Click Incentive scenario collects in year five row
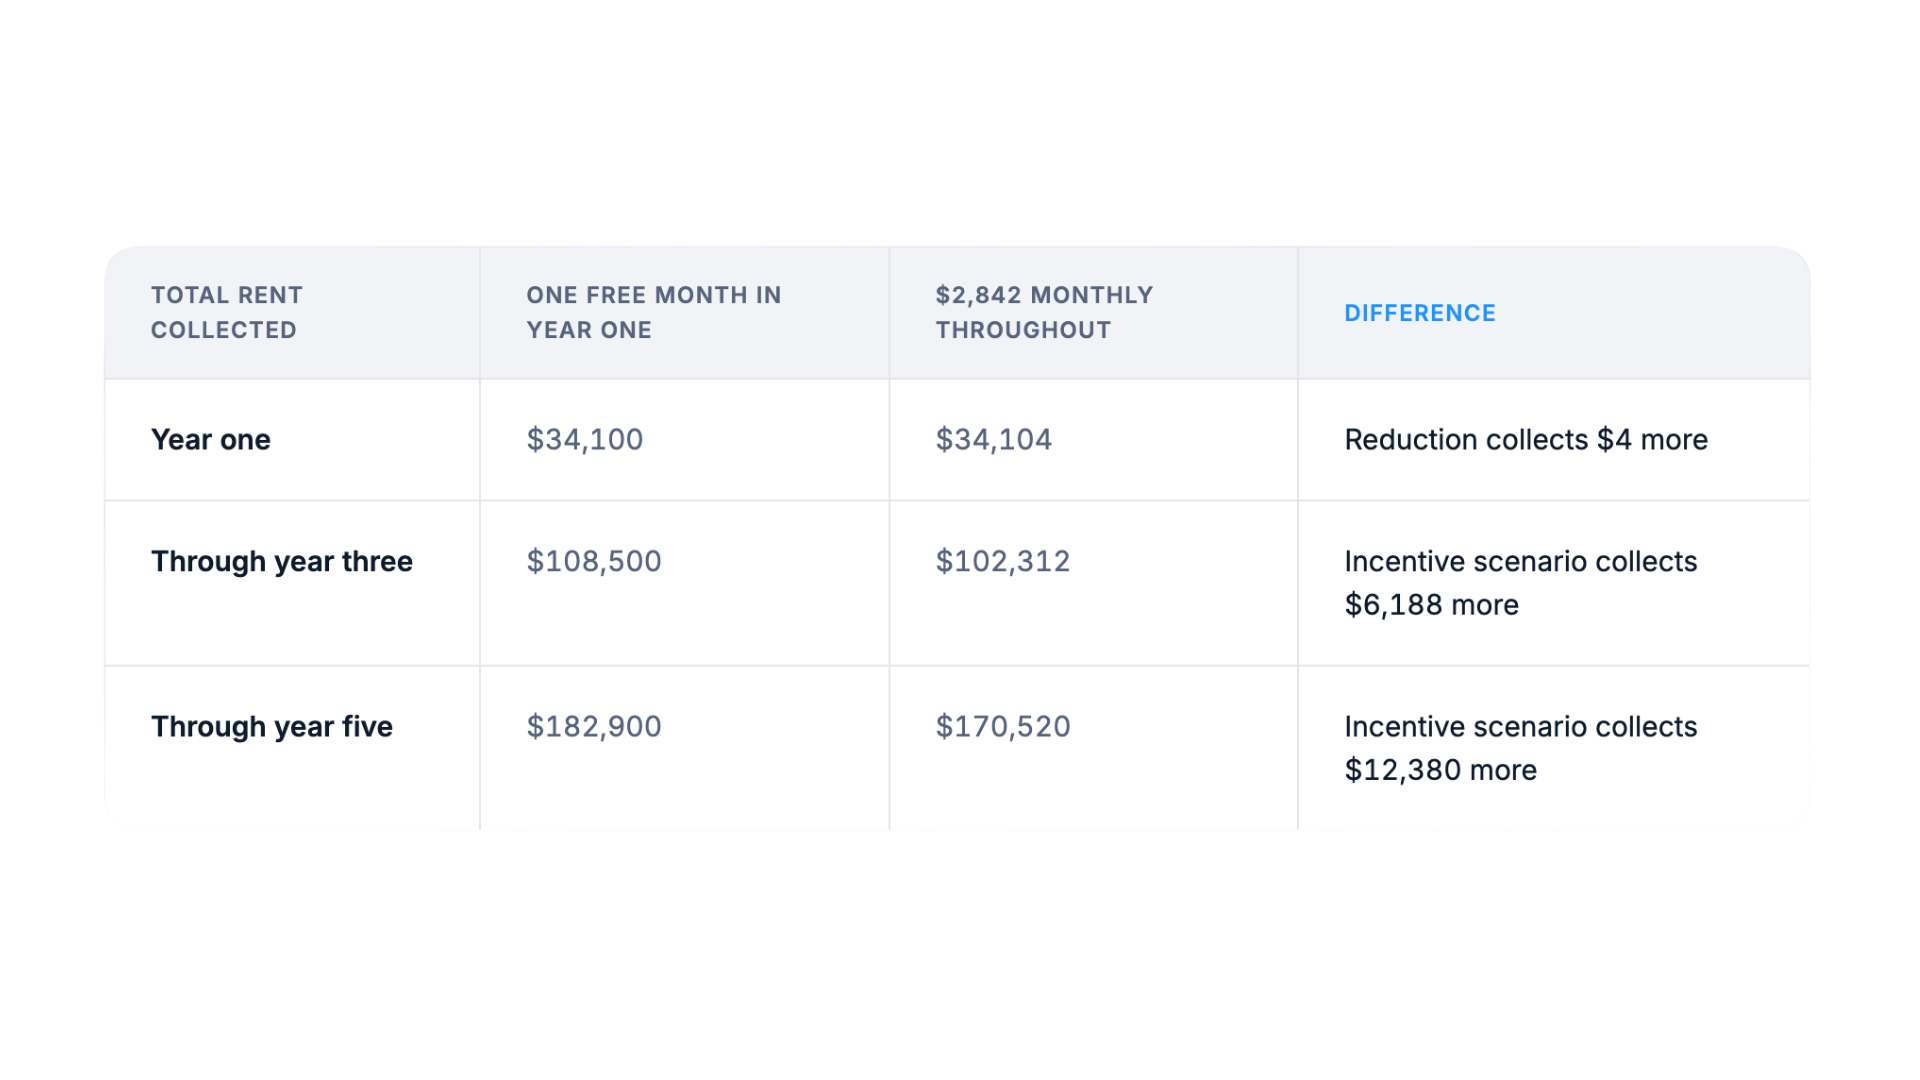Screen dimensions: 1920x1080 [1520, 726]
